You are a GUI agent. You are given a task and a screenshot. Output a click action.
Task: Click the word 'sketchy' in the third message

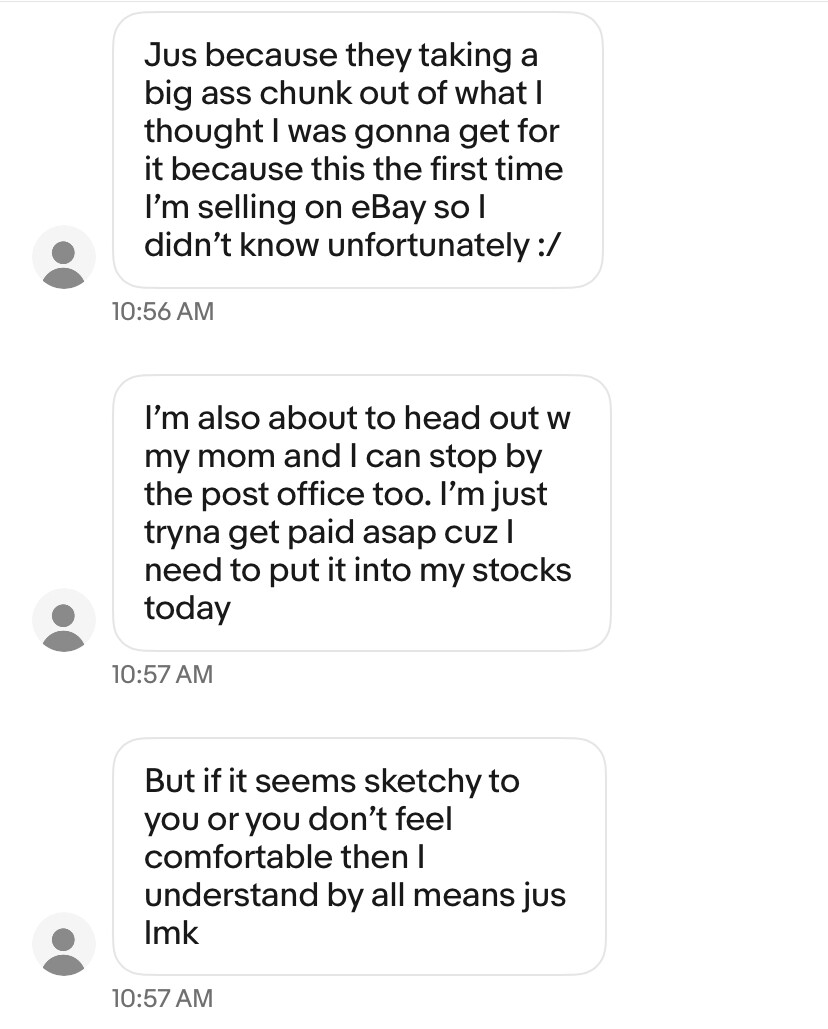click(421, 780)
